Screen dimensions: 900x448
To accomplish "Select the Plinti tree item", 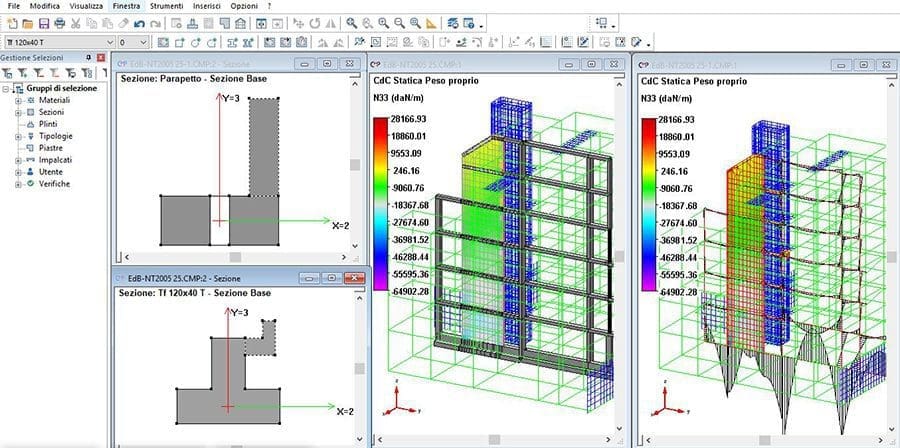I will pyautogui.click(x=48, y=124).
